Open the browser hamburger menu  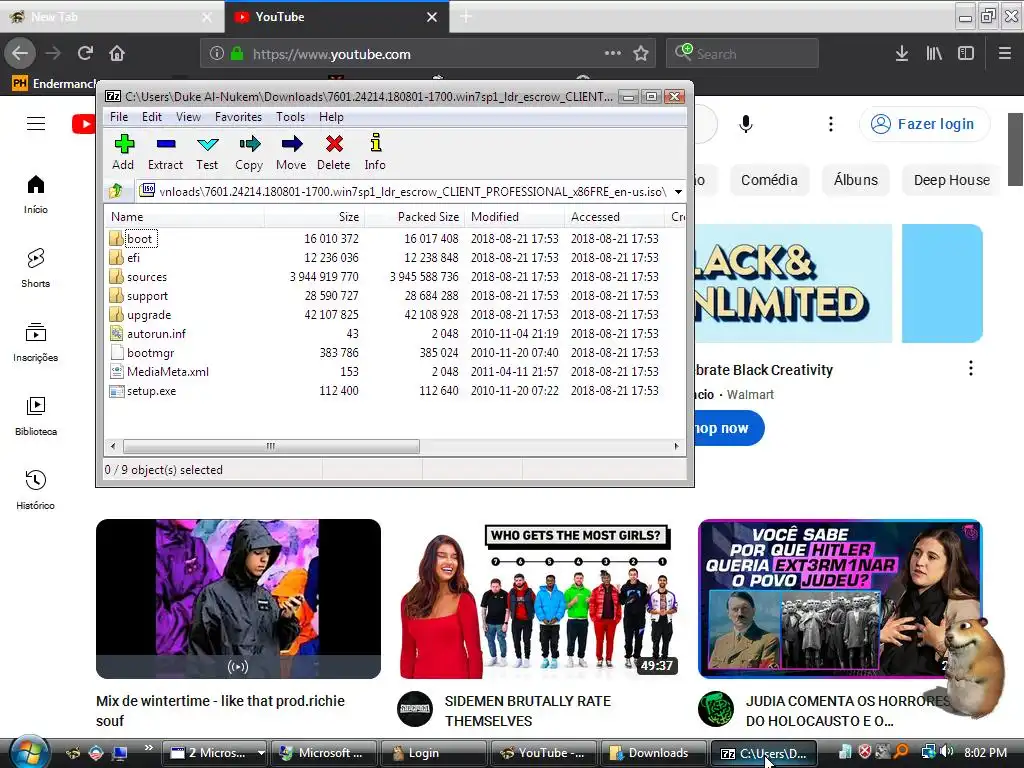click(1005, 54)
